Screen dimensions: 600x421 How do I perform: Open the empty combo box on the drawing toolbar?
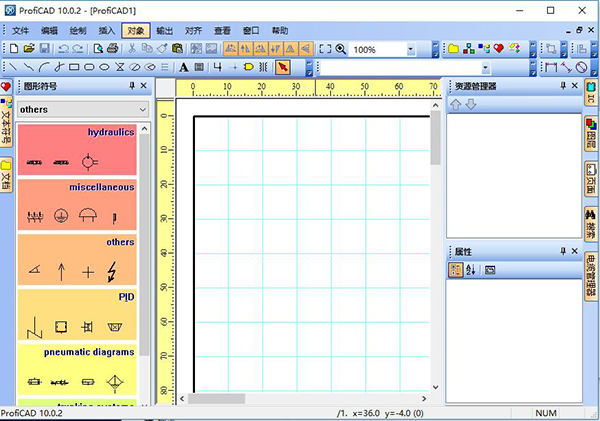pos(485,68)
